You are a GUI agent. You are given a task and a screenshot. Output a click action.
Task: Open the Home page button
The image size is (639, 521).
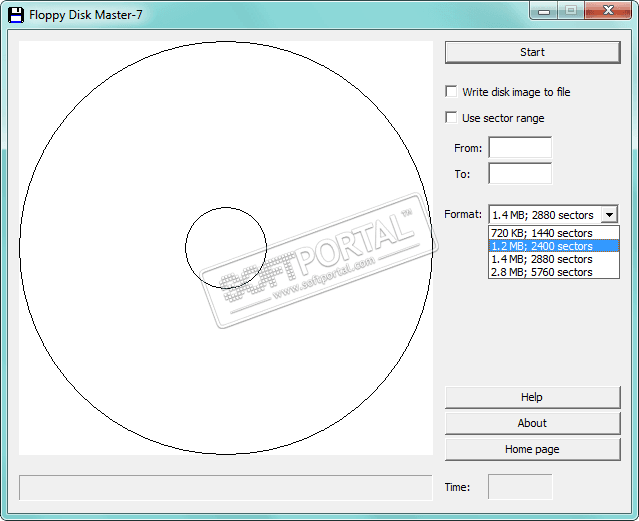coord(533,449)
